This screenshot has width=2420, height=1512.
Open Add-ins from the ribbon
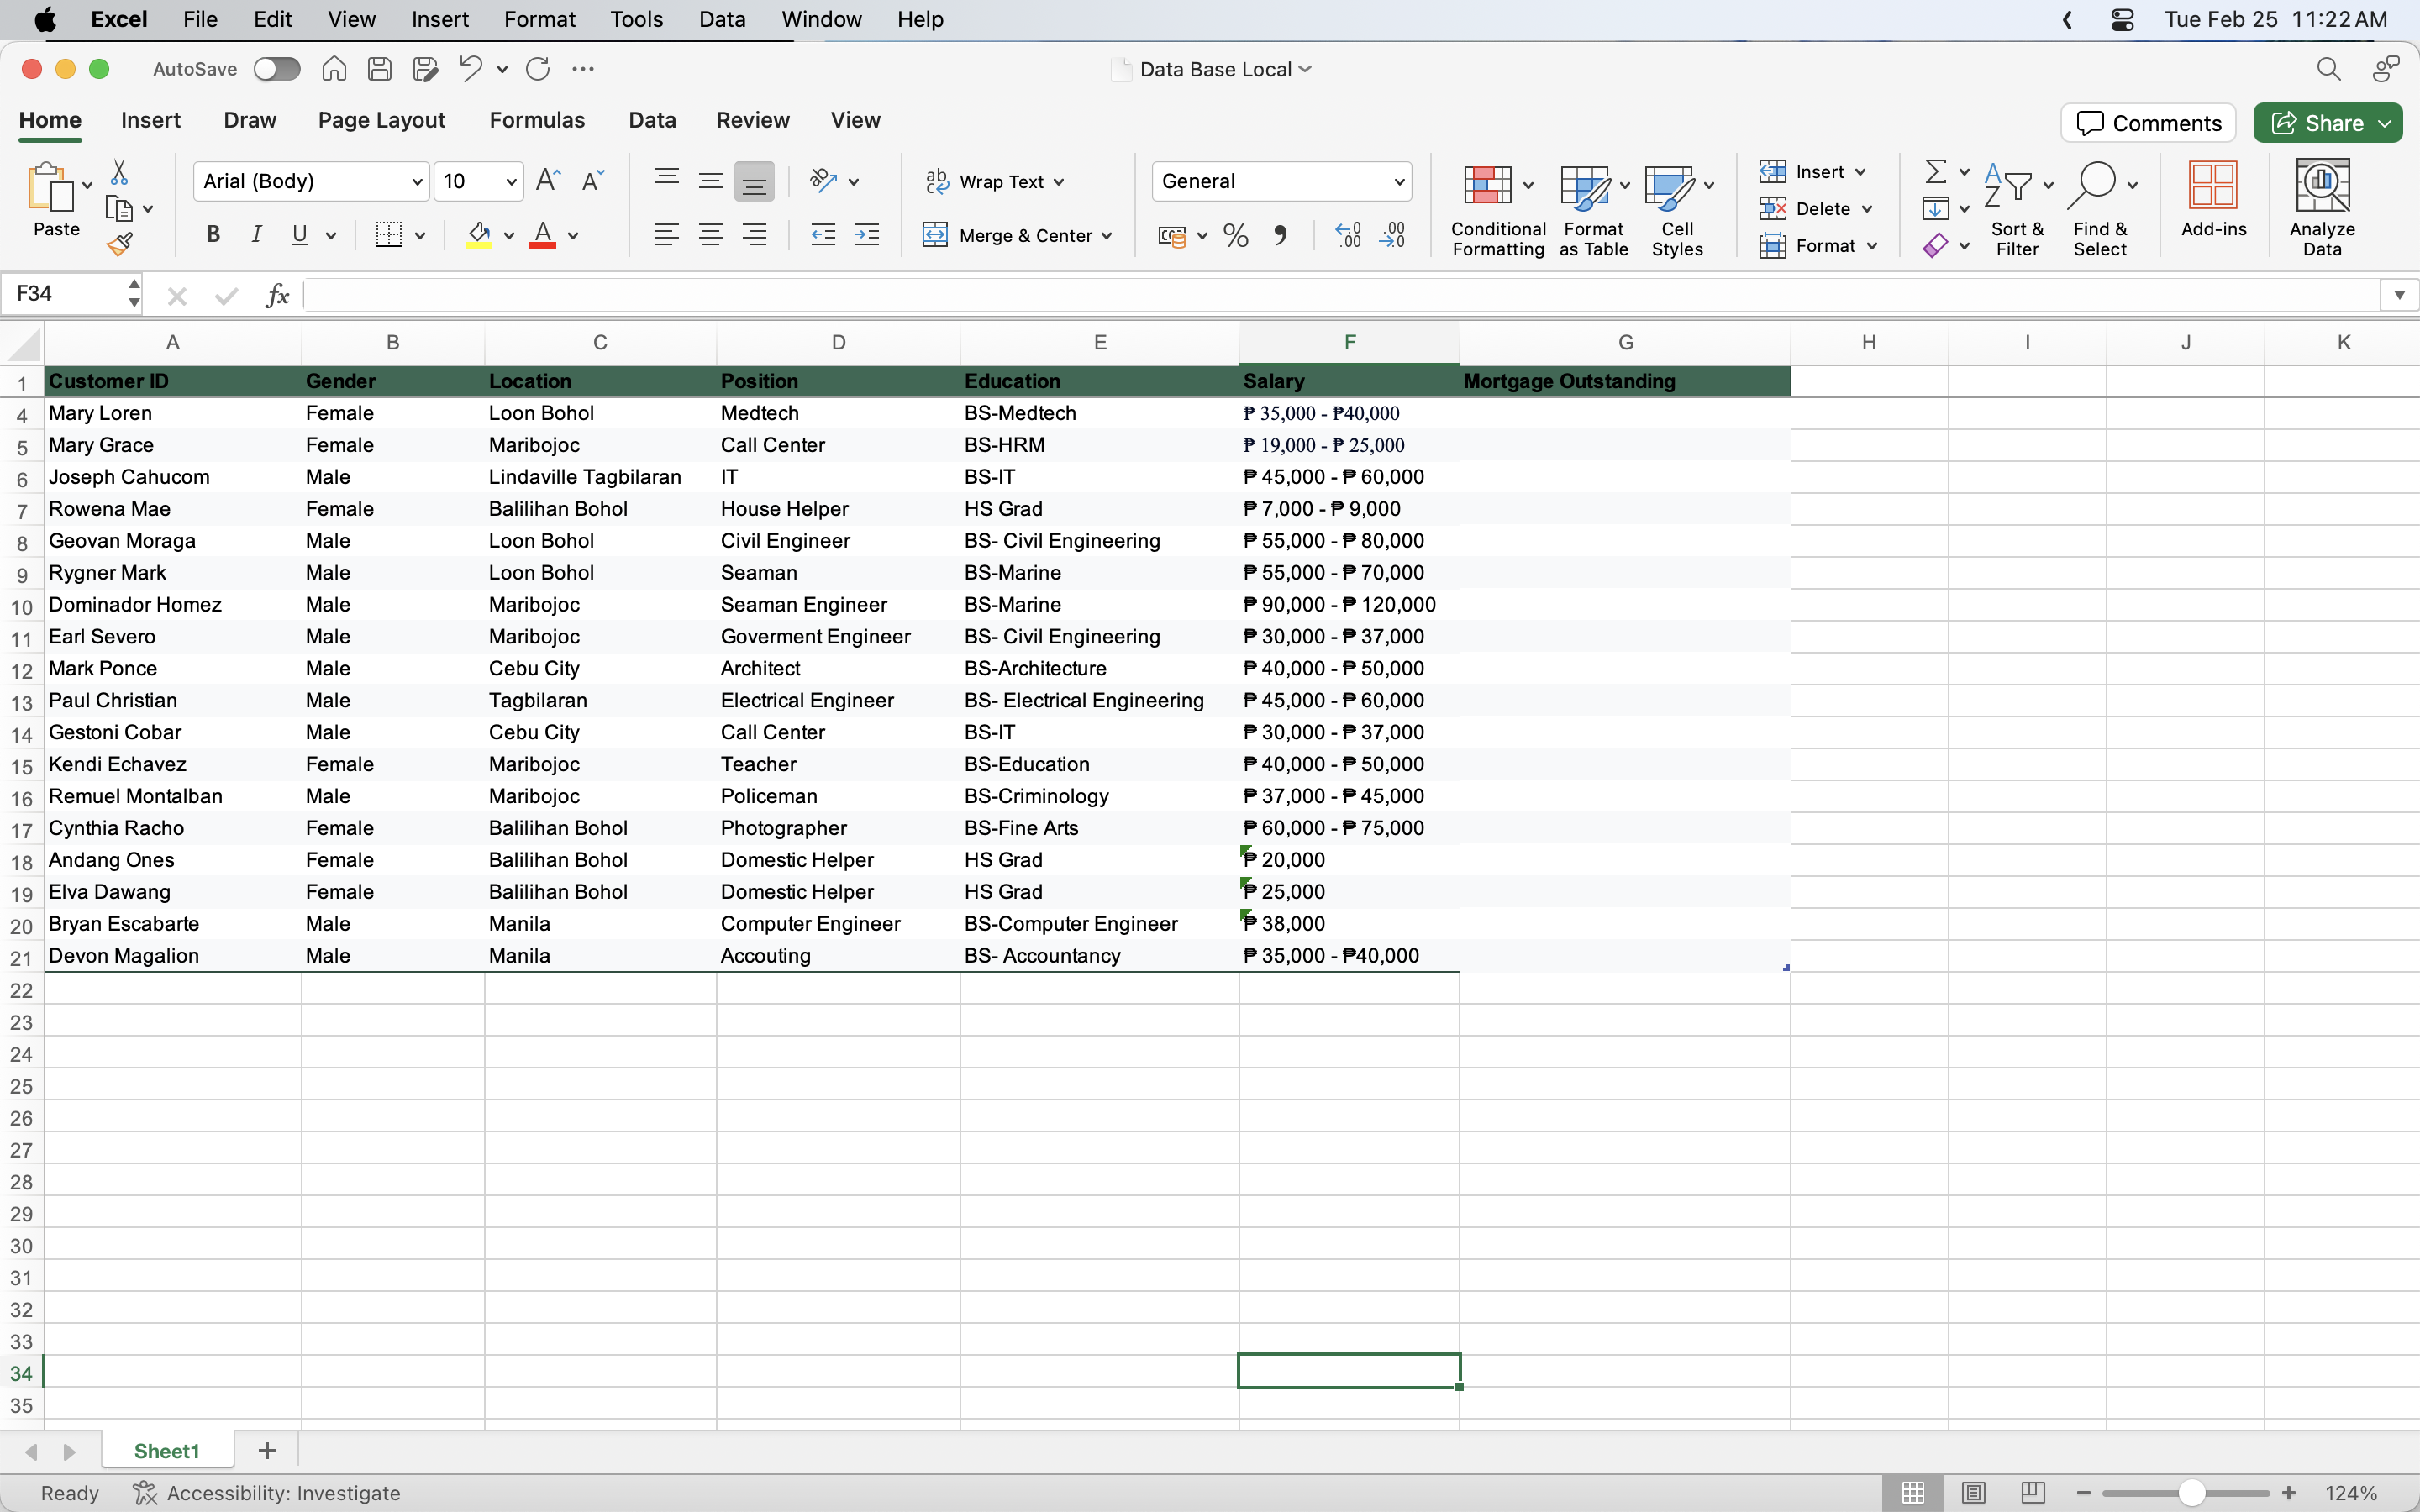coord(2213,200)
